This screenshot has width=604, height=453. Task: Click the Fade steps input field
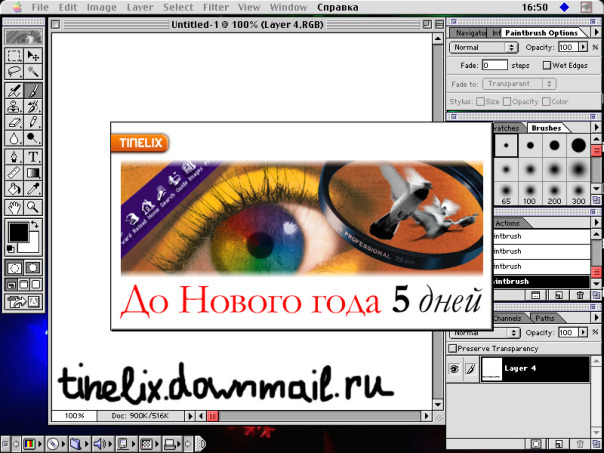(495, 65)
